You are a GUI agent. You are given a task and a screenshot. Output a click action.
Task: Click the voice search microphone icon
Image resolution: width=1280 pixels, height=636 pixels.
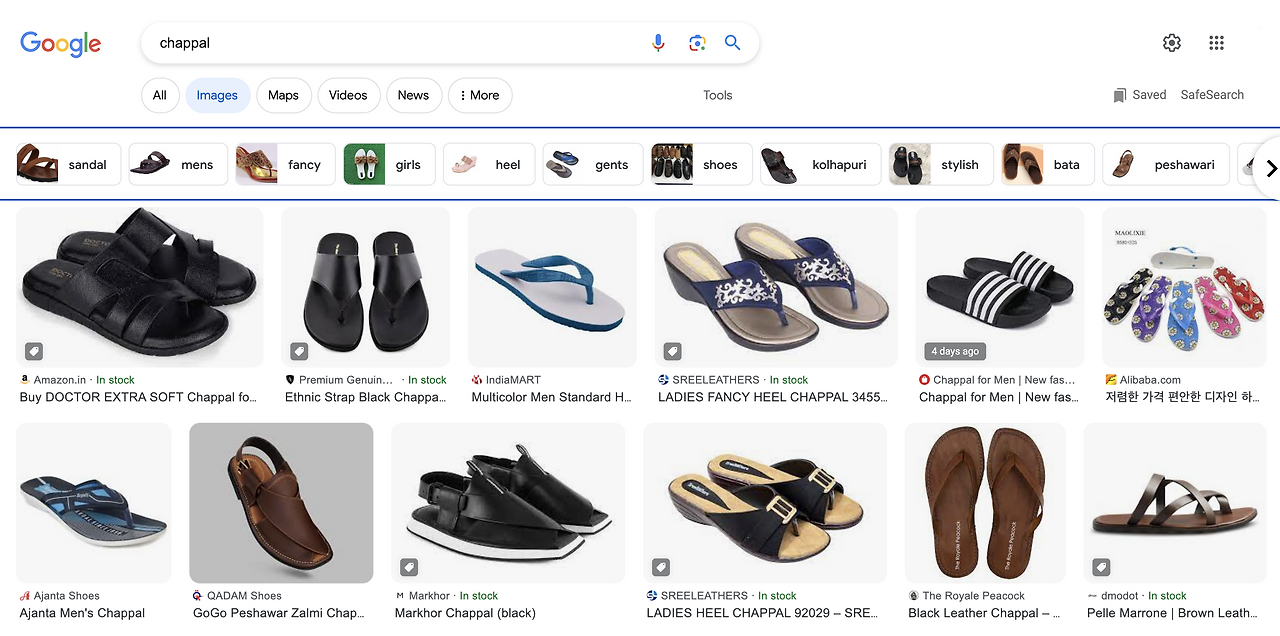[658, 43]
